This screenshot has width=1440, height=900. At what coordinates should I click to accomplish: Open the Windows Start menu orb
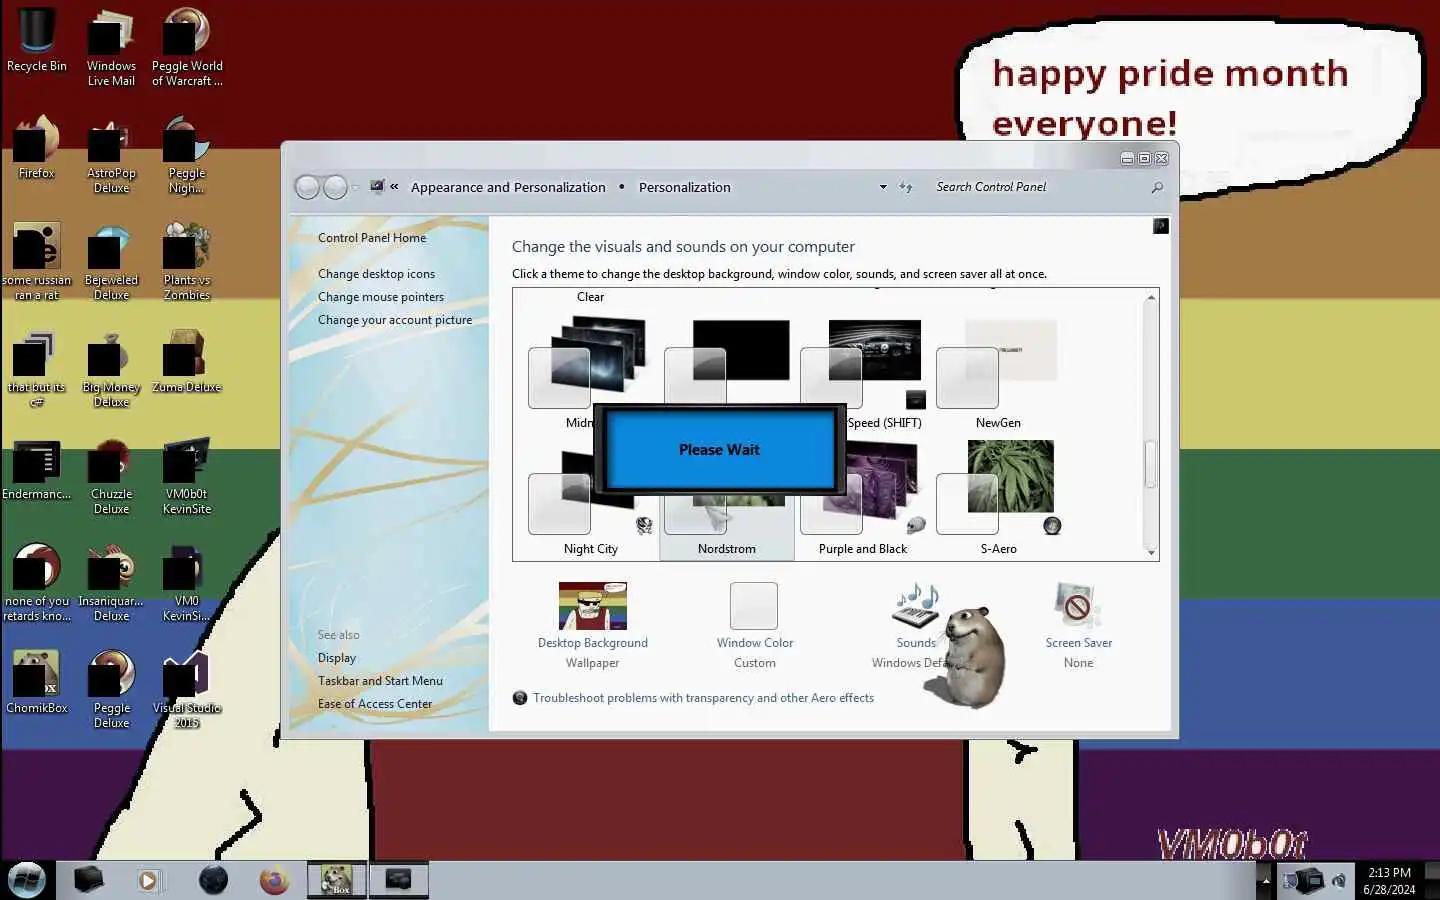pos(27,880)
